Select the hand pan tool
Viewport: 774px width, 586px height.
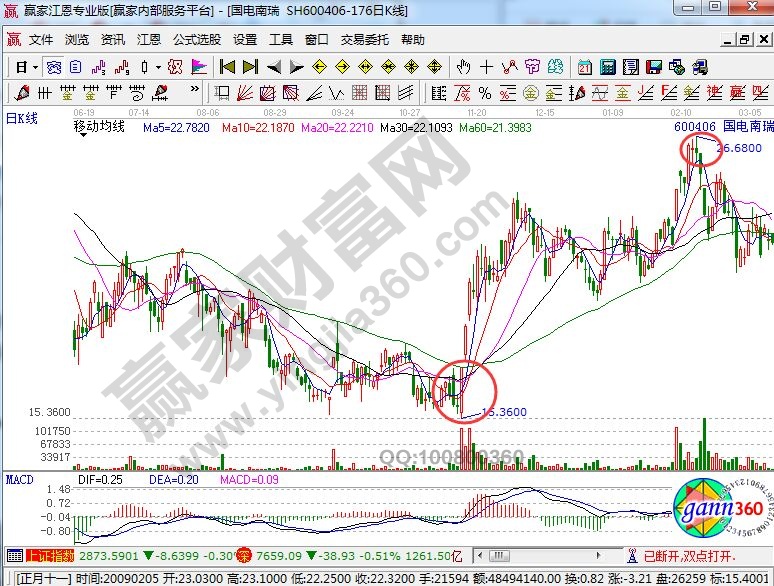(x=463, y=67)
